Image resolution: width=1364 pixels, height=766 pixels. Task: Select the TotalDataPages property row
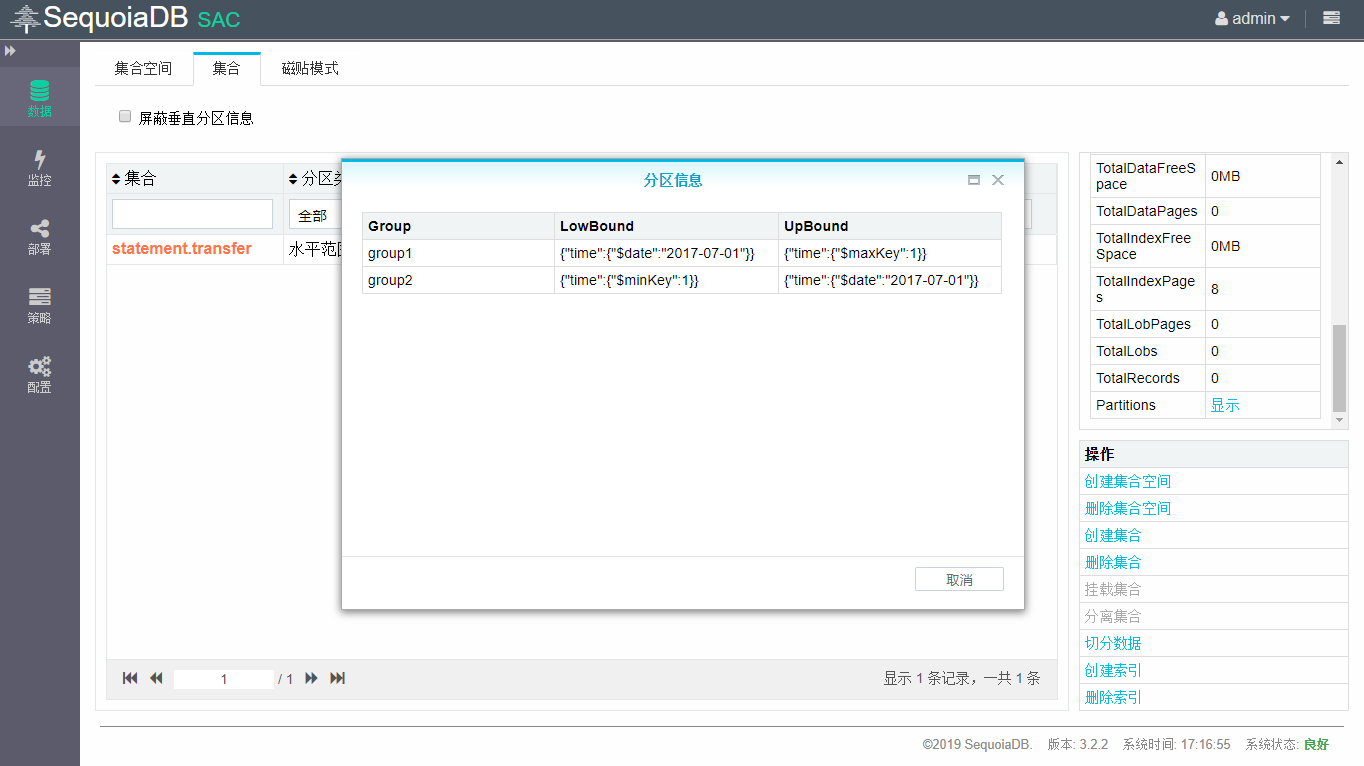[x=1205, y=211]
